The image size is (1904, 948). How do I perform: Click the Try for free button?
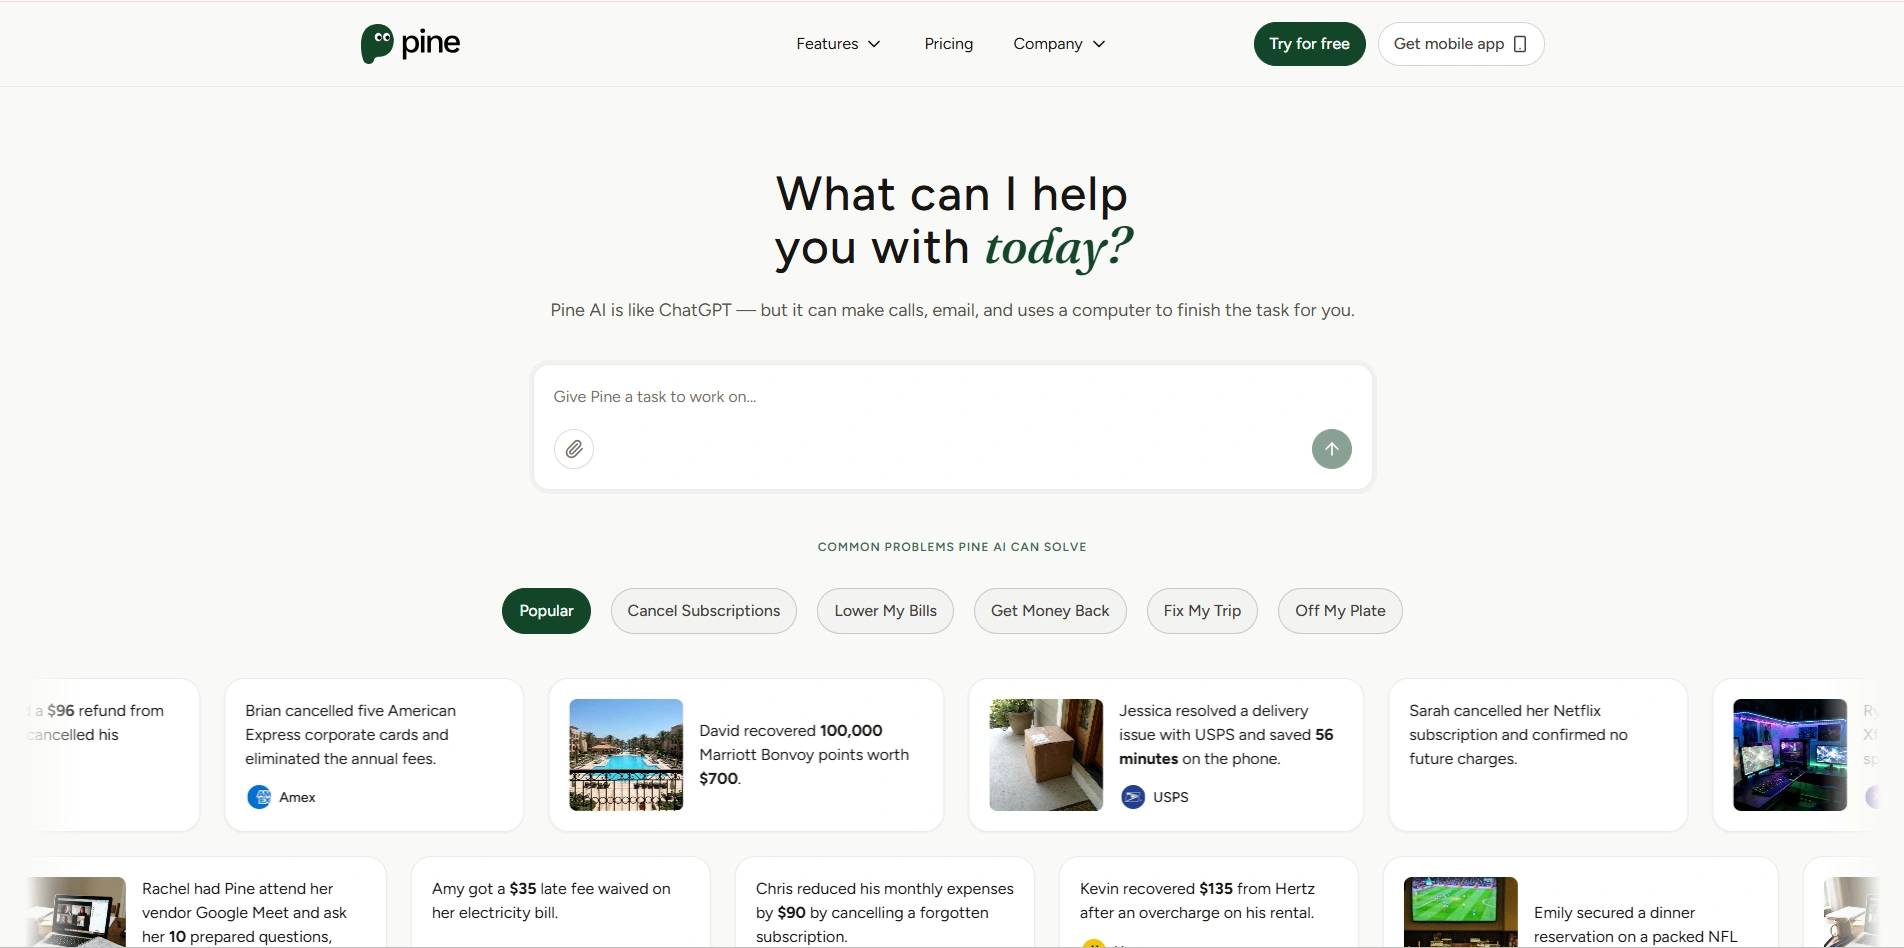pyautogui.click(x=1309, y=44)
